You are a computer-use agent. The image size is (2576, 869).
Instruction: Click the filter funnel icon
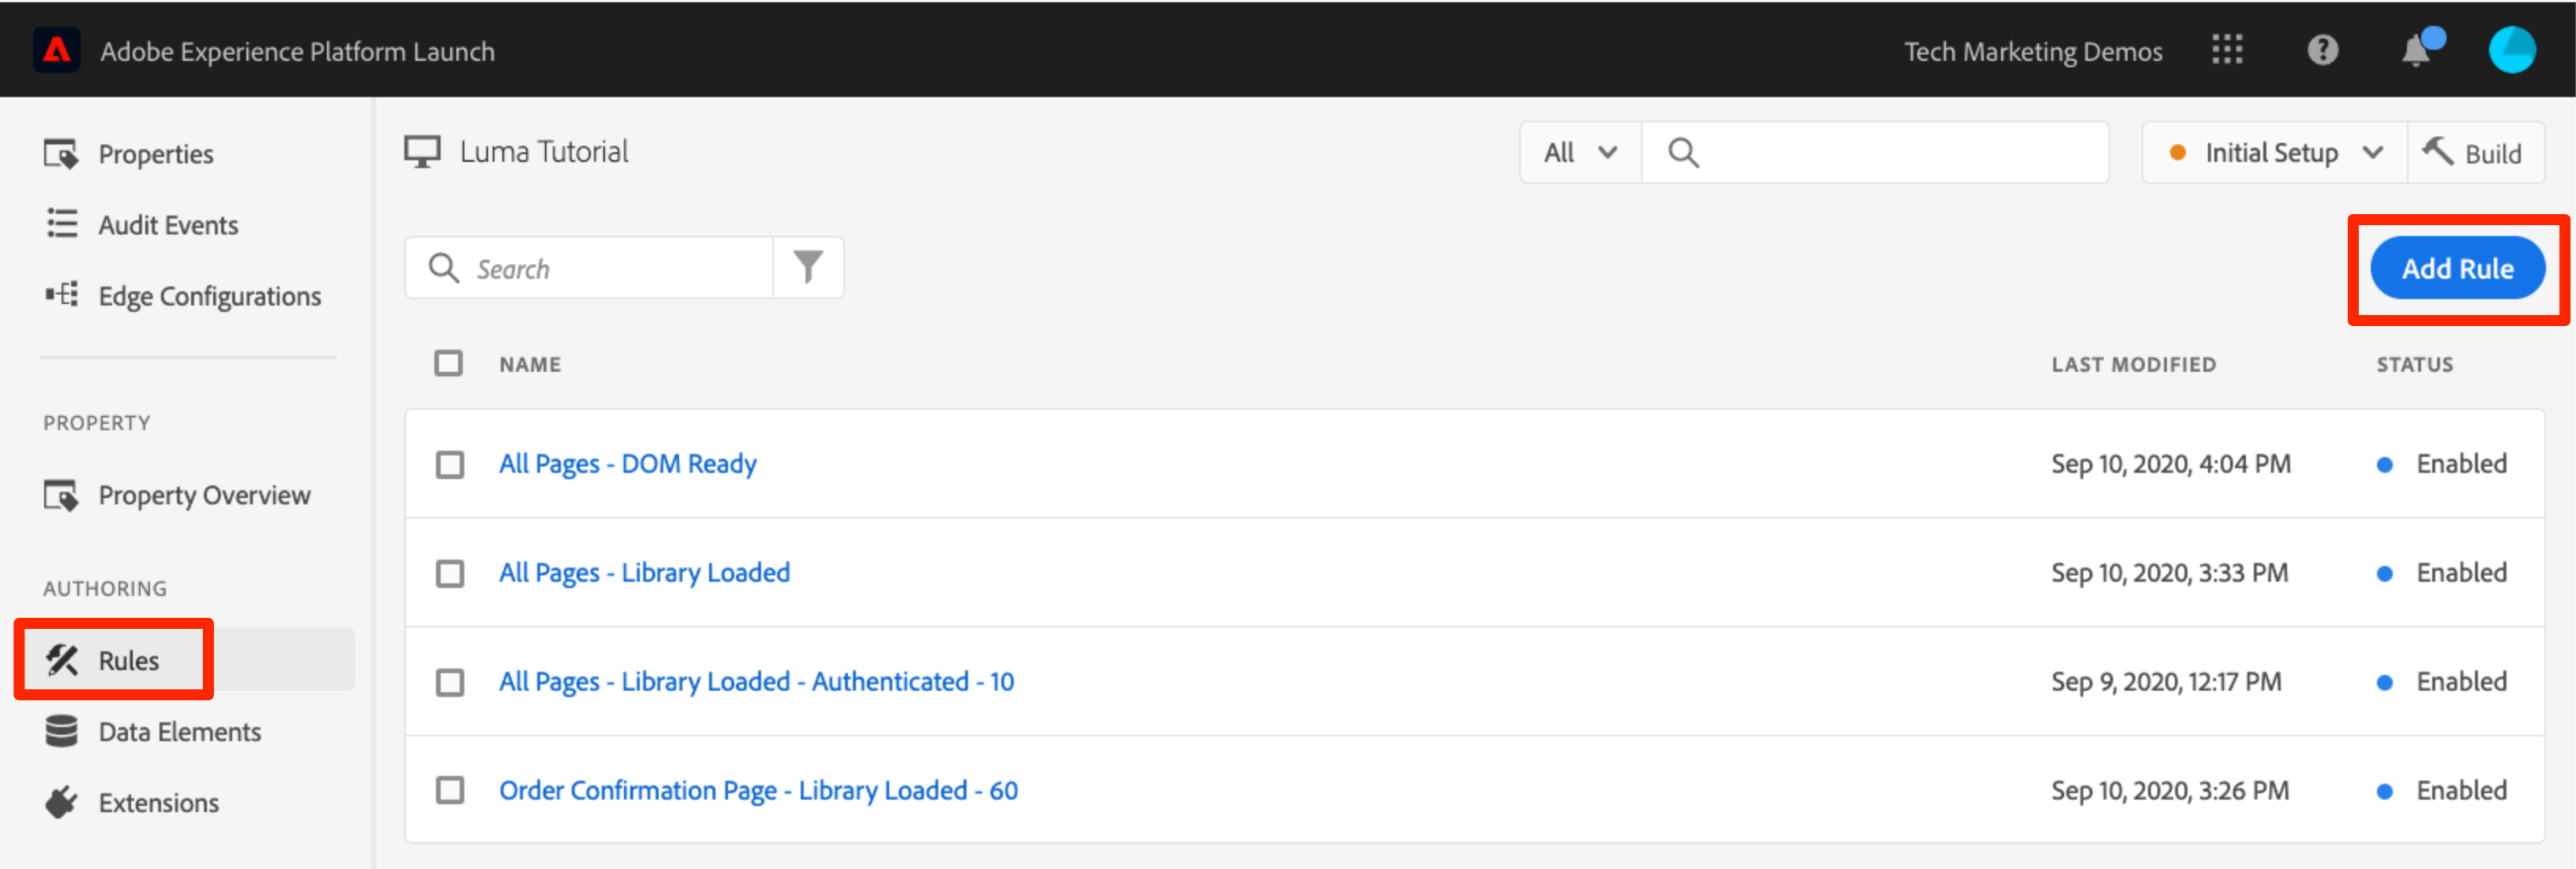pyautogui.click(x=808, y=267)
